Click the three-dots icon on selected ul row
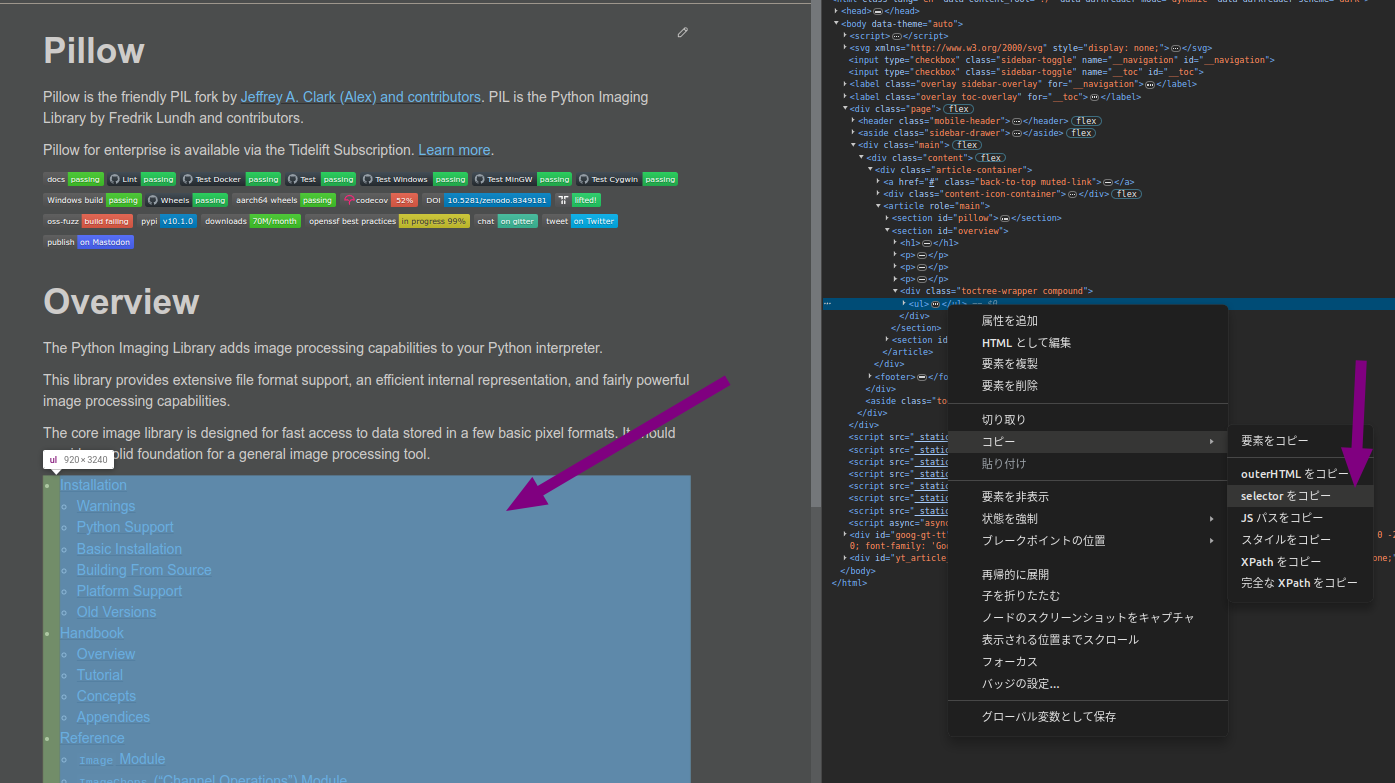1395x783 pixels. (x=827, y=302)
